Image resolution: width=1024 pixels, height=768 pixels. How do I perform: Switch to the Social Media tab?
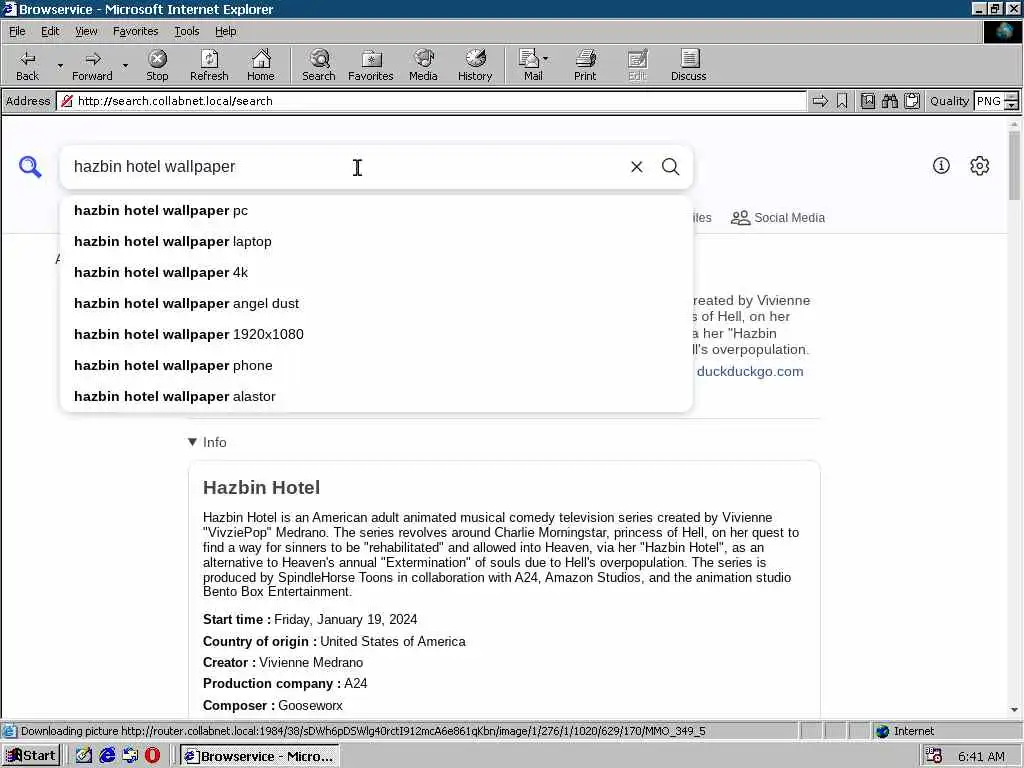point(778,217)
